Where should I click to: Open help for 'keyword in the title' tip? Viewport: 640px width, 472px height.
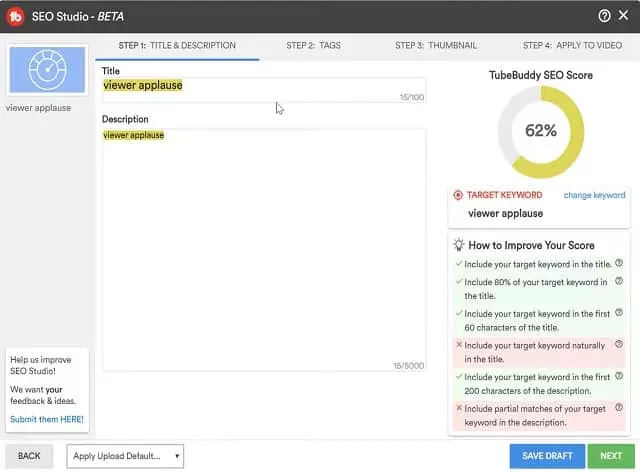[x=619, y=263]
